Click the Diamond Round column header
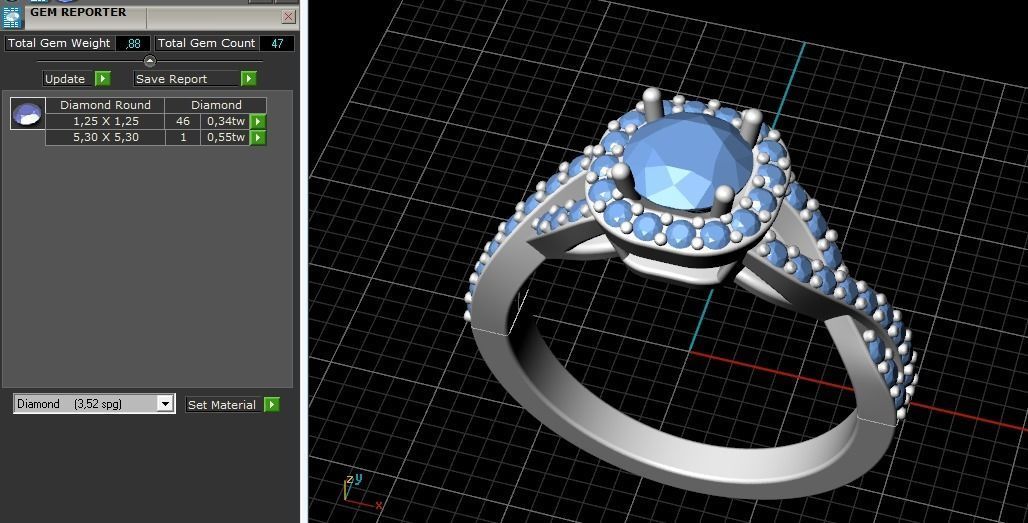 tap(105, 105)
